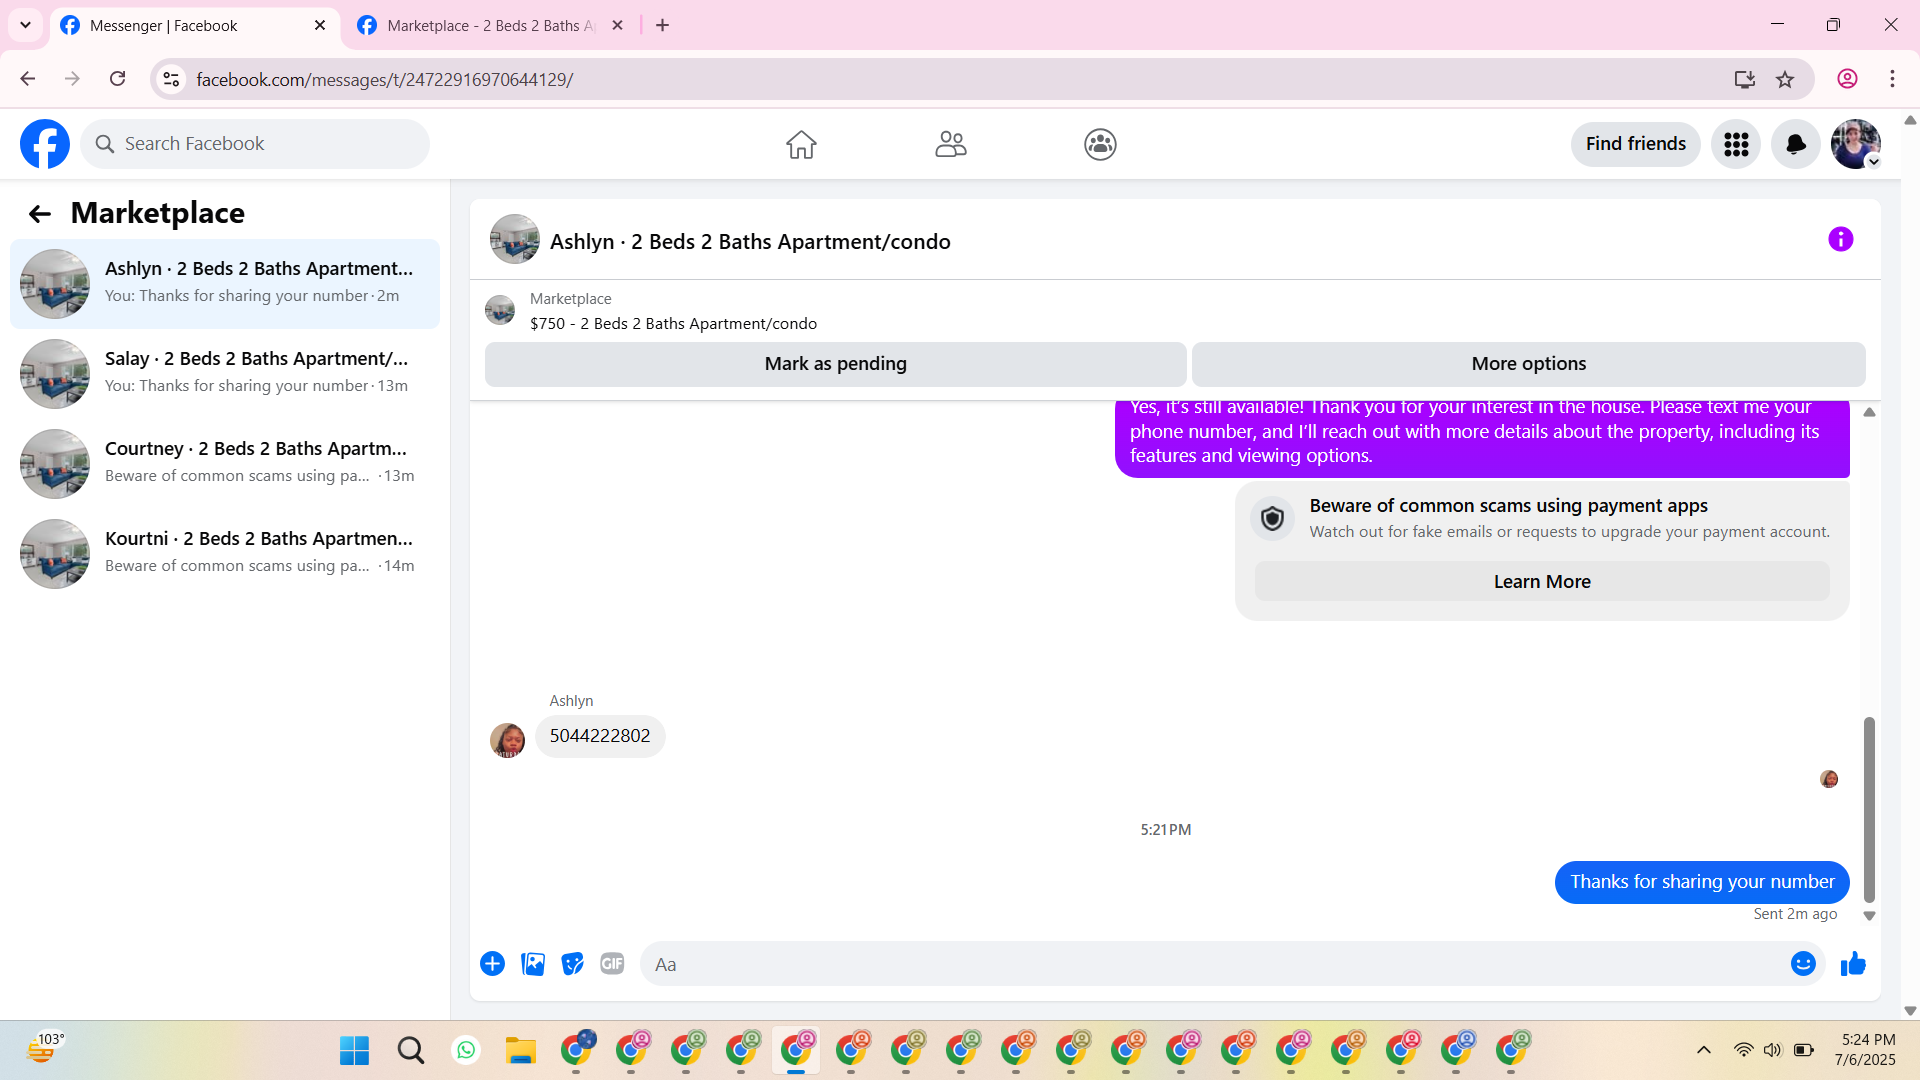The image size is (1920, 1080).
Task: Open the notifications bell
Action: coord(1796,144)
